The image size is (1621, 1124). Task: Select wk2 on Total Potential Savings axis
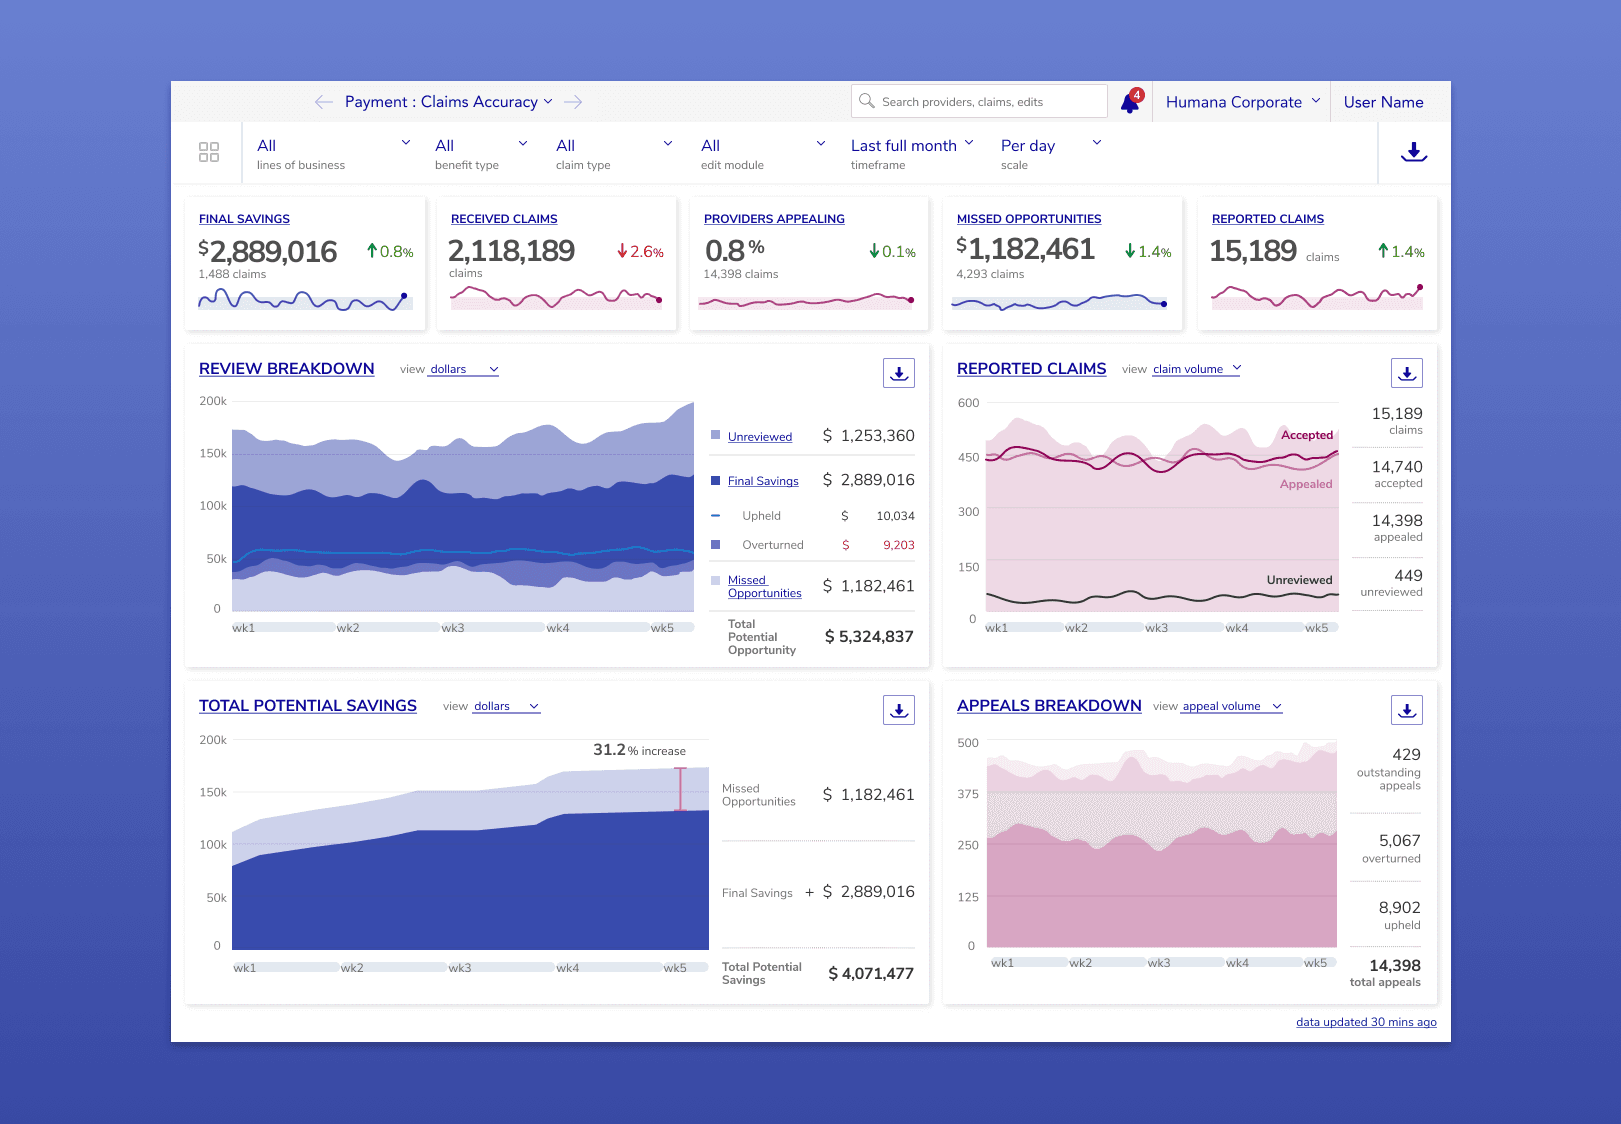(x=352, y=968)
